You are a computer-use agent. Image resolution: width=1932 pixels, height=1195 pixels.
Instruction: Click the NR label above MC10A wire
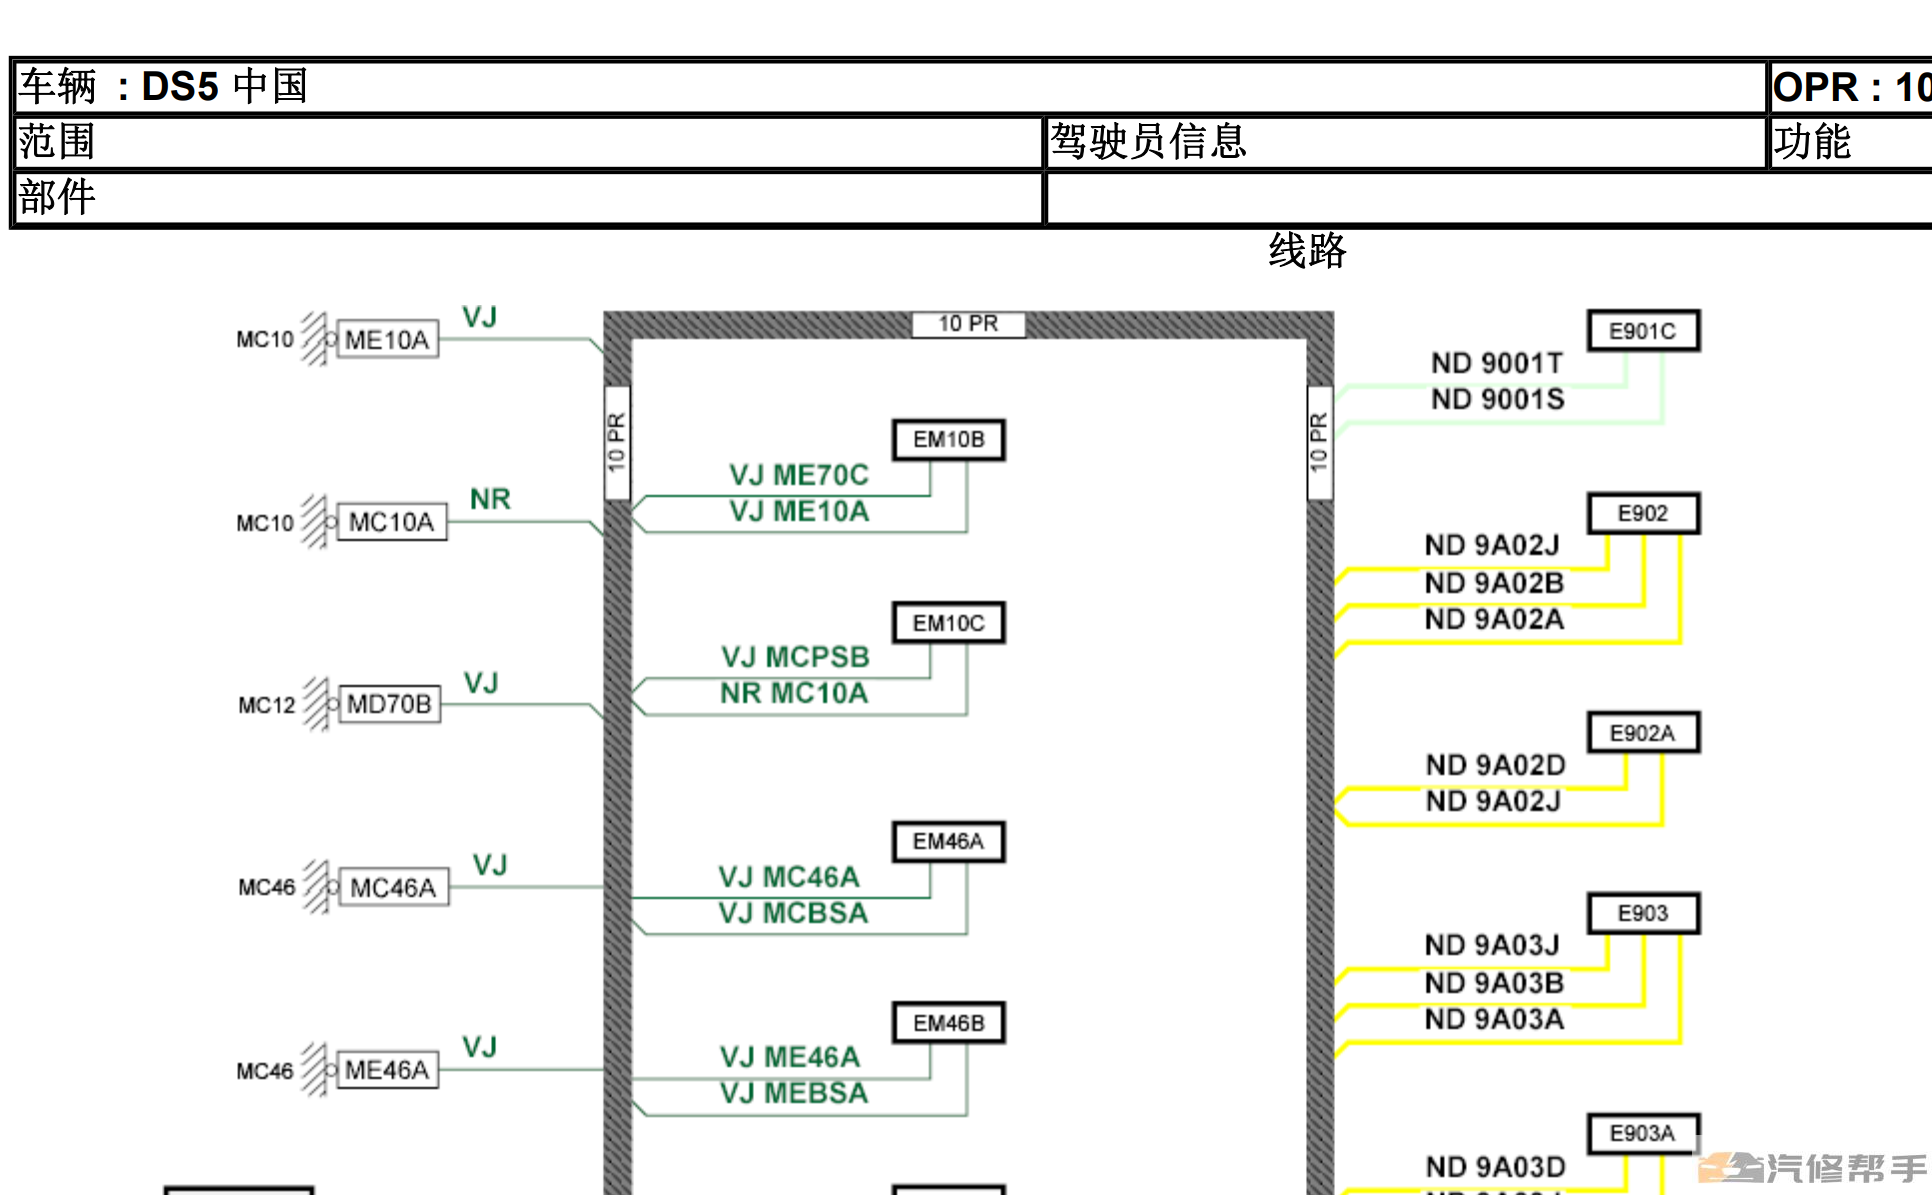490,499
